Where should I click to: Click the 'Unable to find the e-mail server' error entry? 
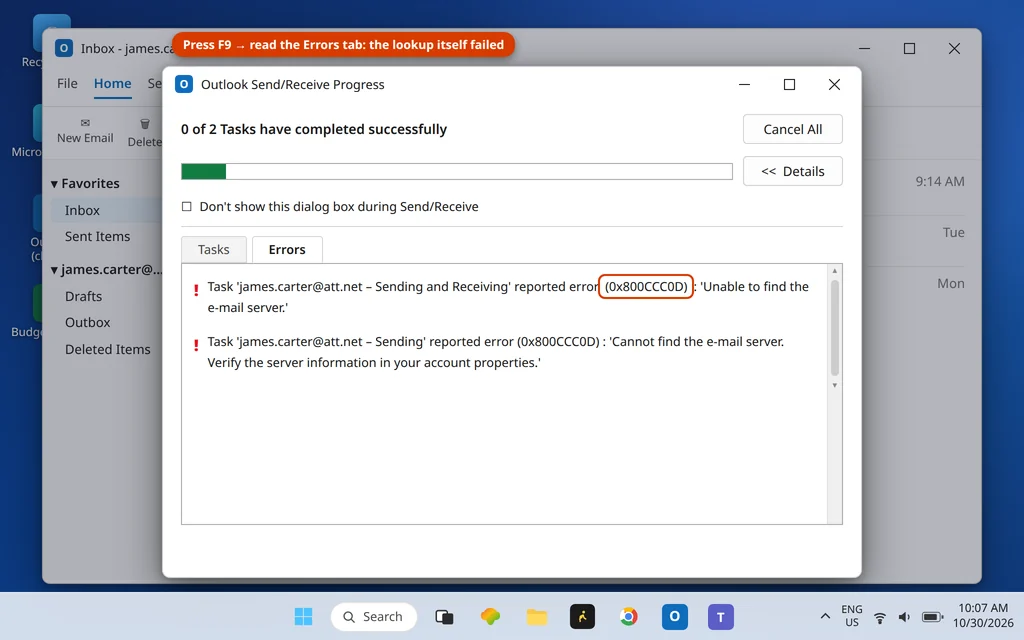[508, 296]
